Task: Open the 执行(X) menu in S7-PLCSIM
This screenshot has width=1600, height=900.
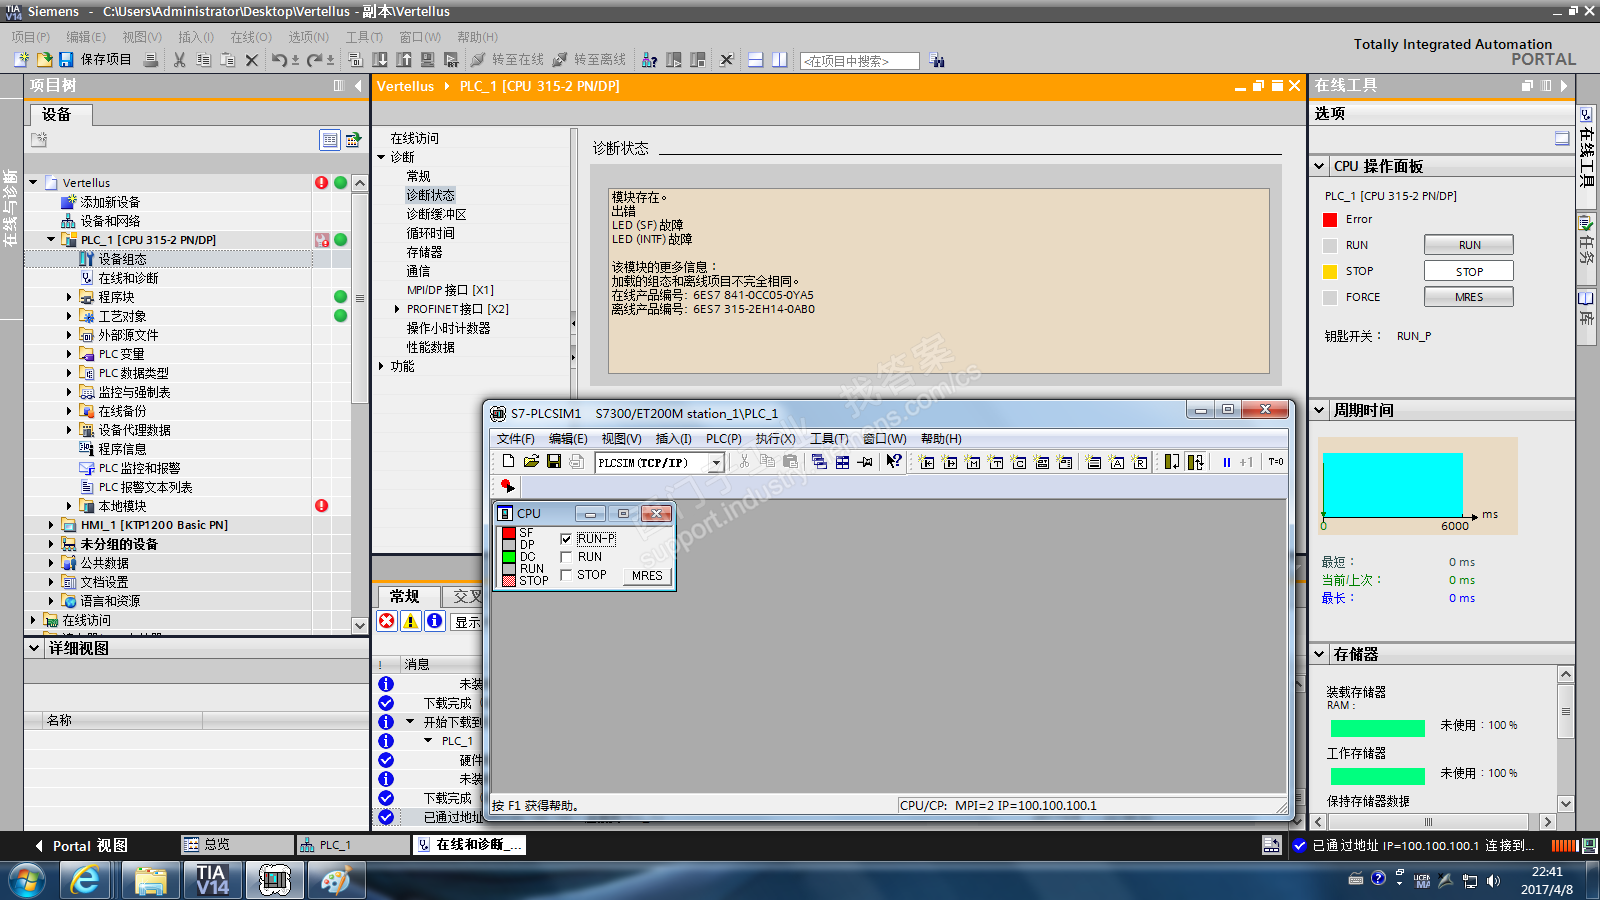Action: [x=775, y=439]
